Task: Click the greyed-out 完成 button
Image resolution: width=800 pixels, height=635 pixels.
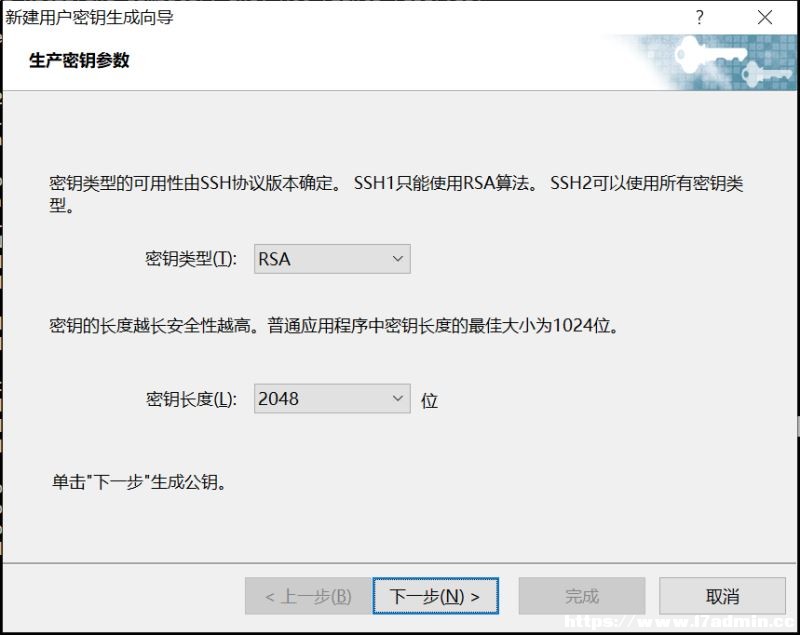Action: [582, 596]
